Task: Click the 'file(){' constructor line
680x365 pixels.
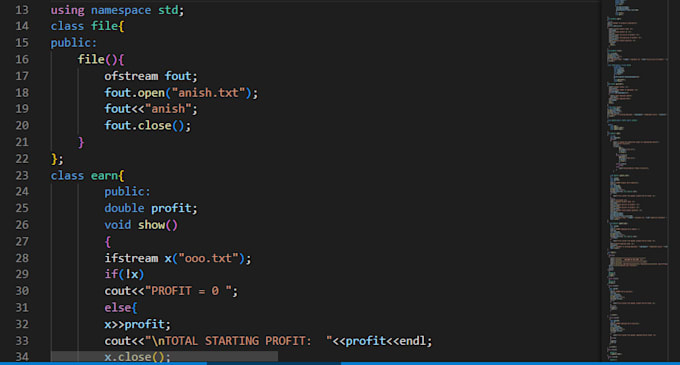Action: coord(101,59)
